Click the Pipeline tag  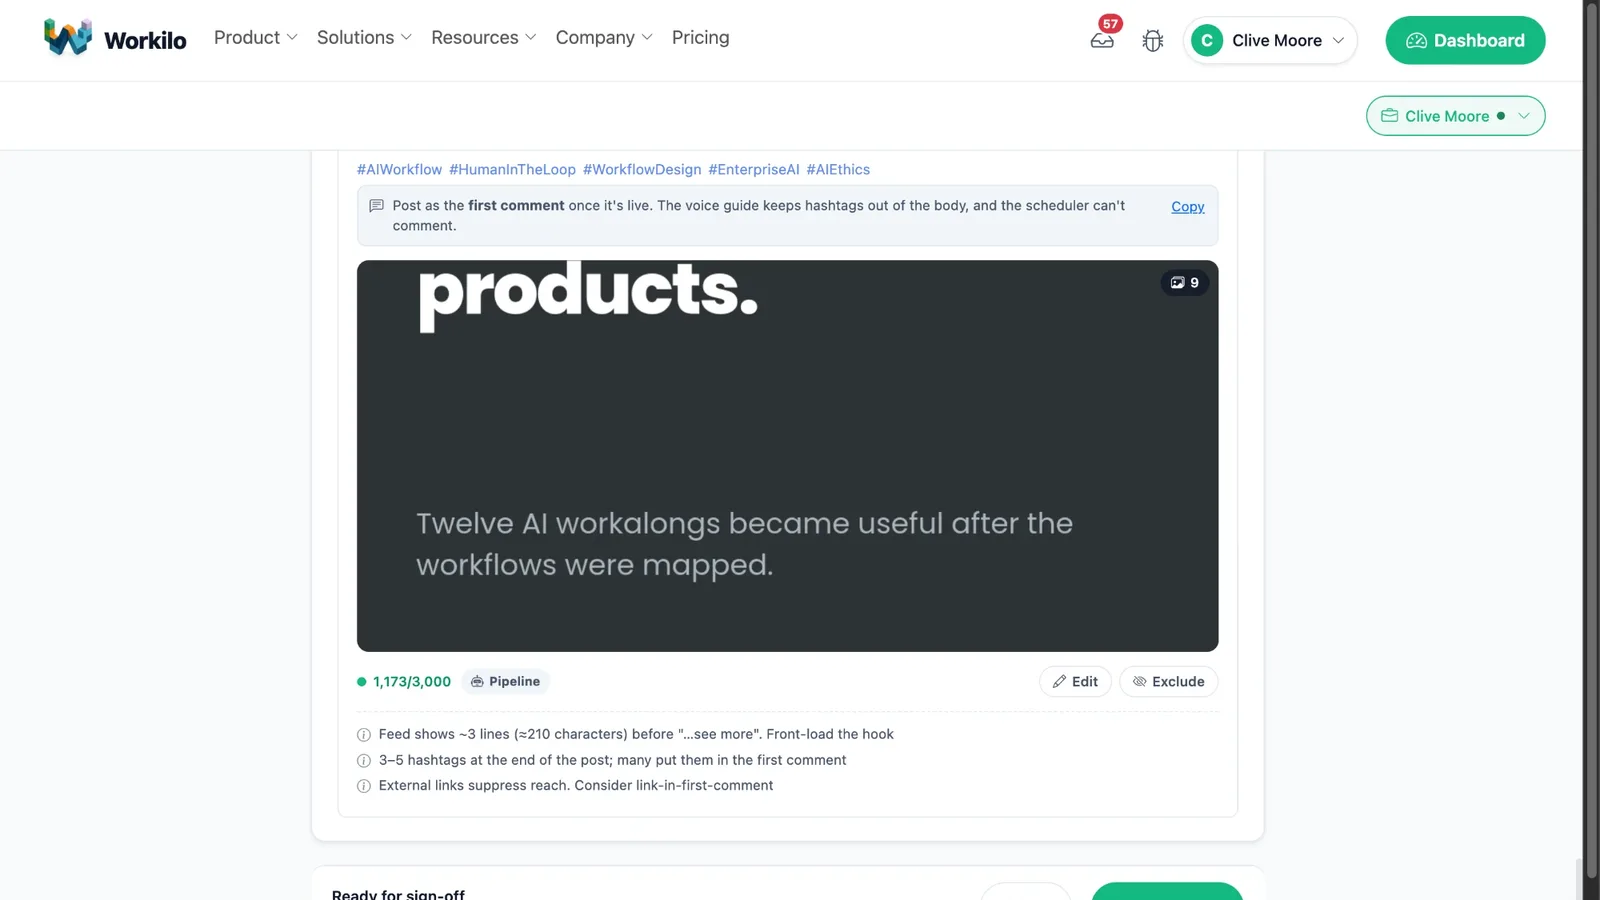tap(505, 682)
